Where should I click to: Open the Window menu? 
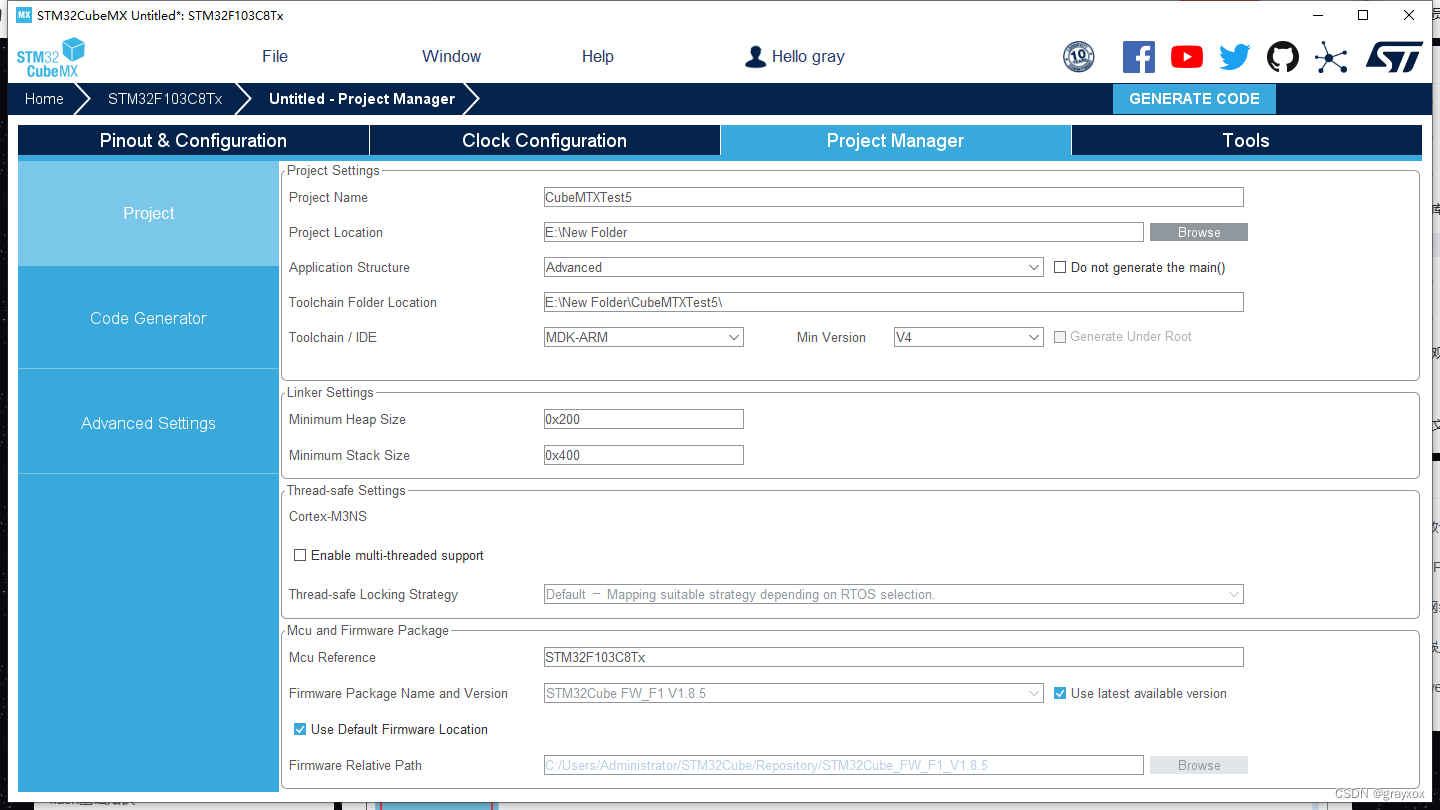click(x=451, y=57)
